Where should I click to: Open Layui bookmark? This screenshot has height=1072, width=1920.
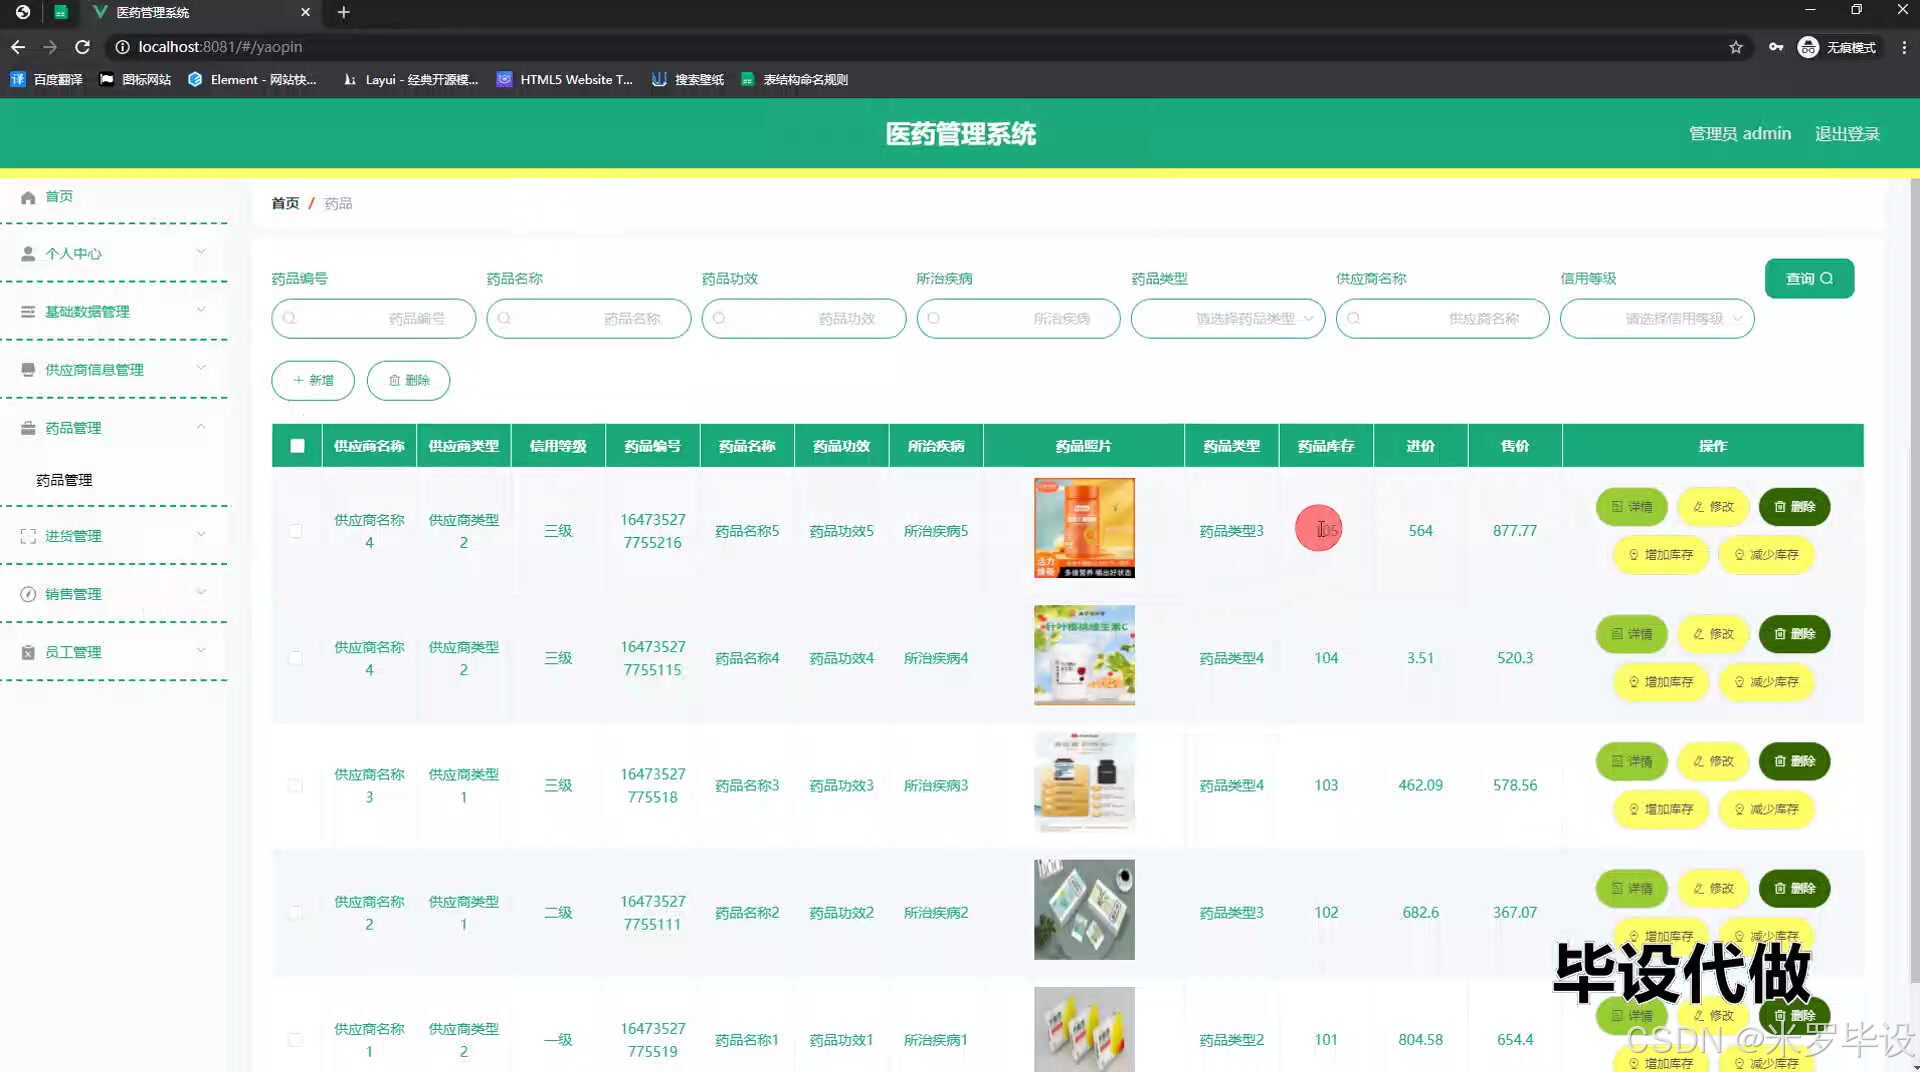410,79
